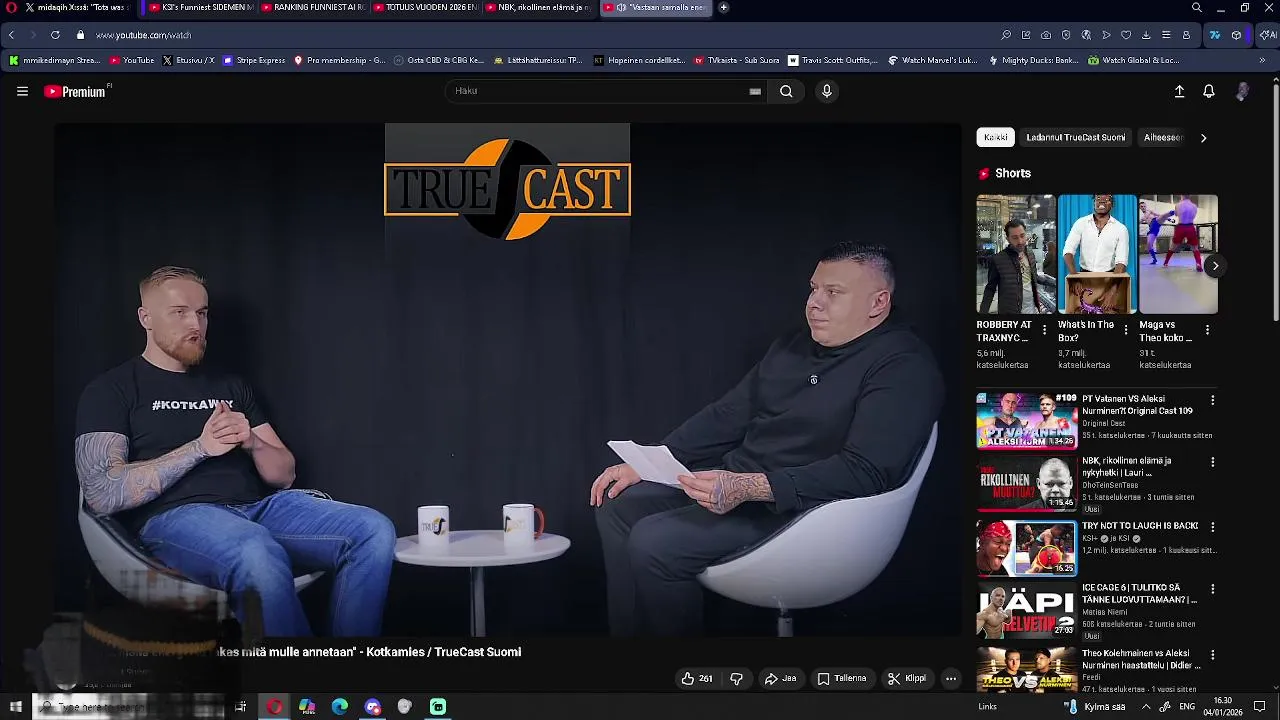Image resolution: width=1280 pixels, height=720 pixels.
Task: Open options for NBK rikollinen elämä video
Action: (1212, 463)
